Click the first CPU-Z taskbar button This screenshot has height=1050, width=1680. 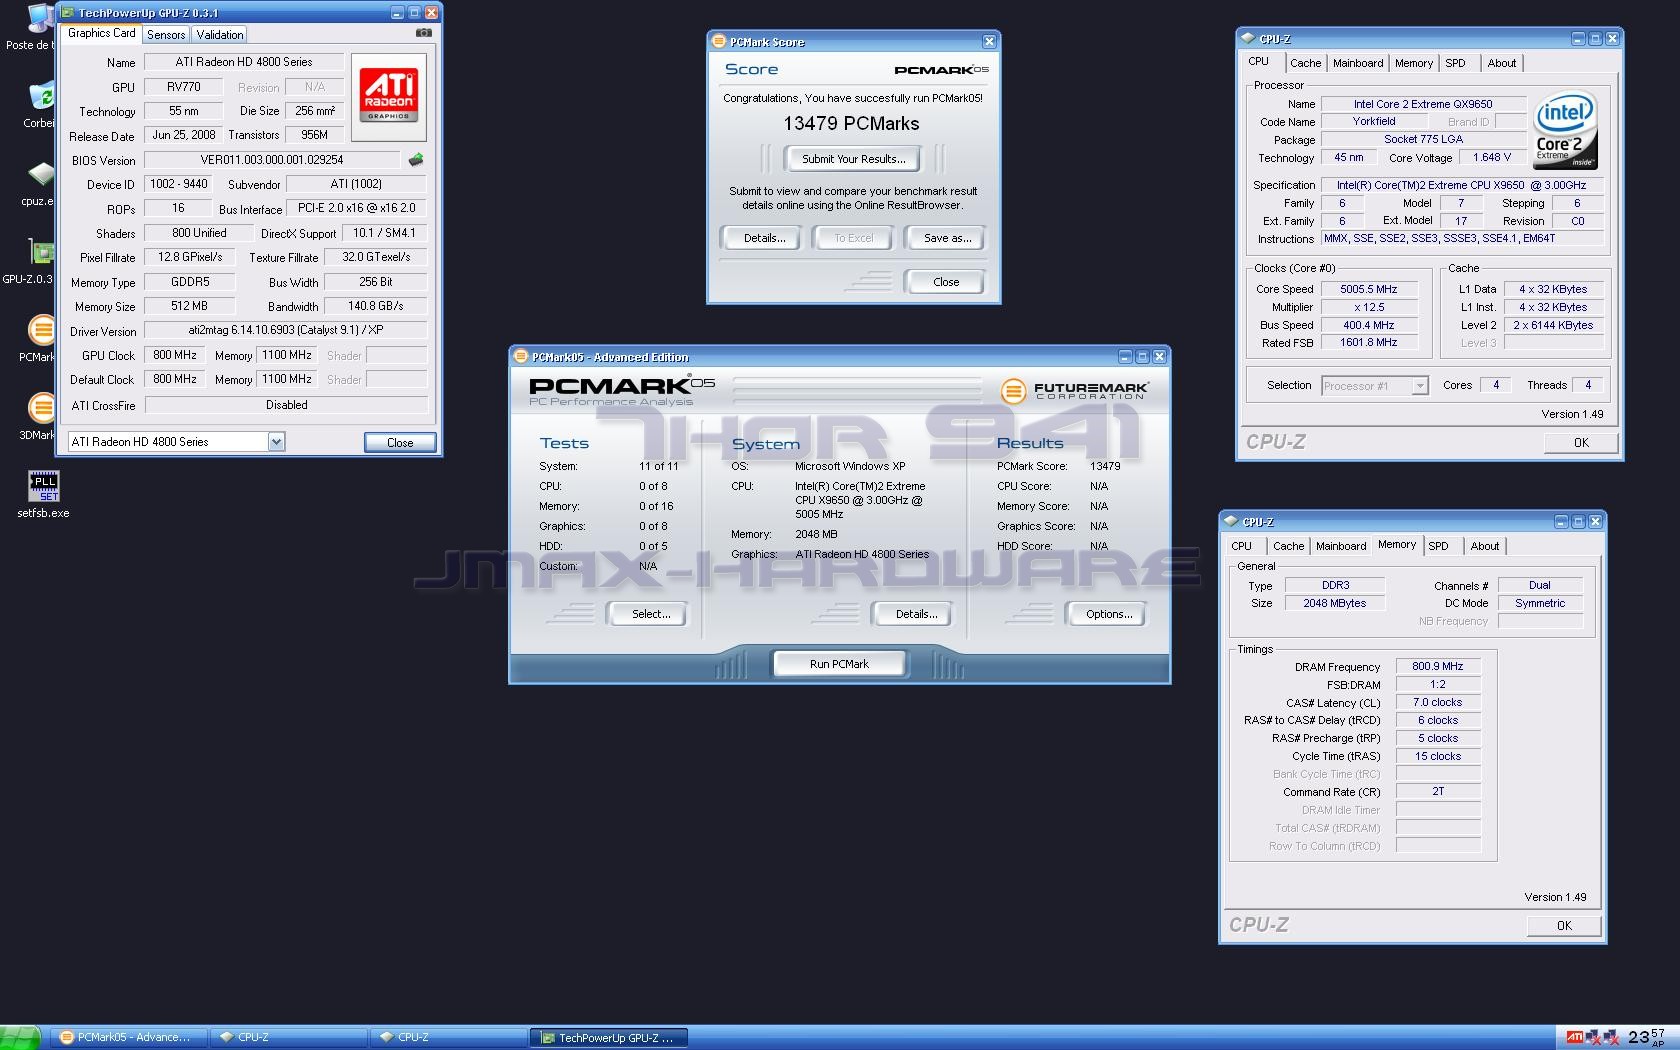[288, 1037]
